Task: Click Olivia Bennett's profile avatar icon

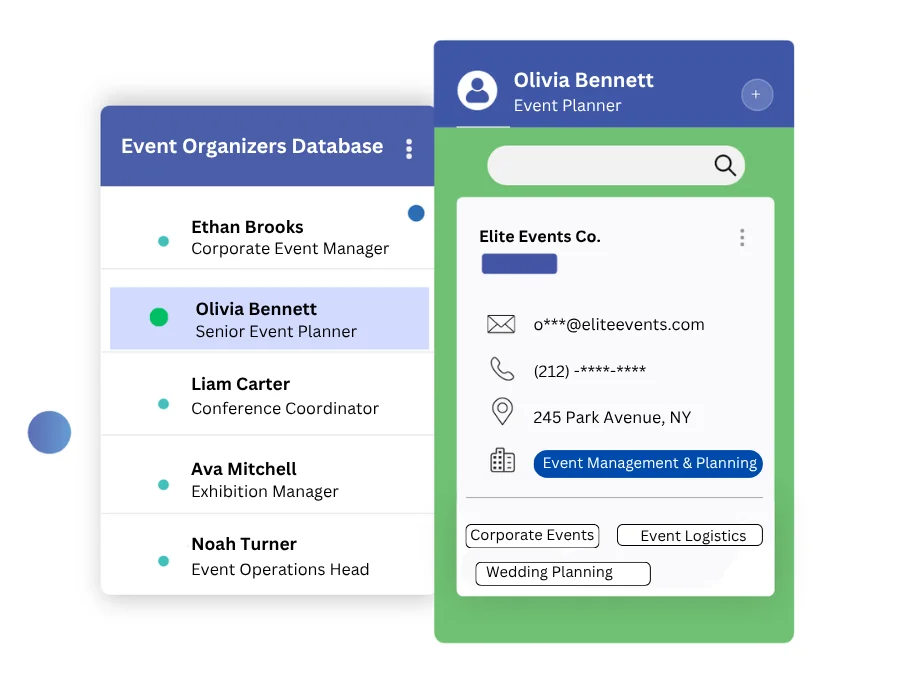Action: tap(477, 91)
